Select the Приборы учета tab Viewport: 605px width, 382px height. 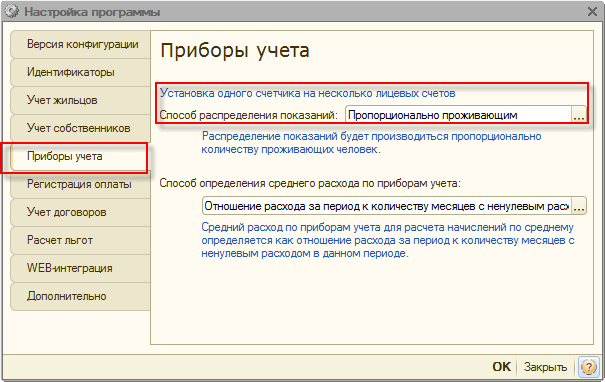pos(79,156)
